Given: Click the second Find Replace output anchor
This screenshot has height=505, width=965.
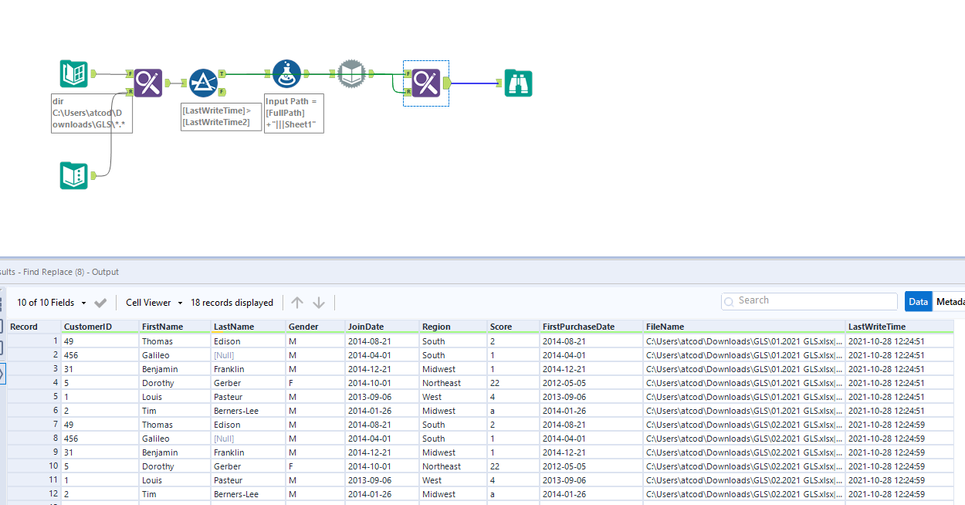Looking at the screenshot, I should tap(447, 83).
